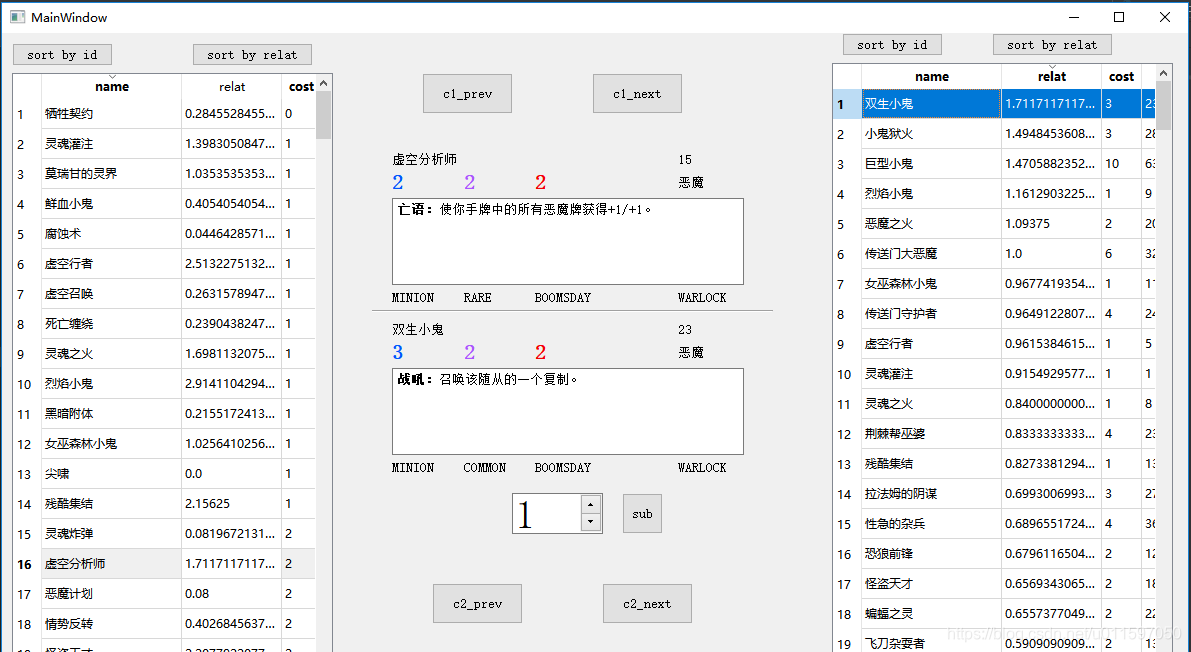
Task: Click the right panel 'sort by relat' button
Action: pos(1052,45)
